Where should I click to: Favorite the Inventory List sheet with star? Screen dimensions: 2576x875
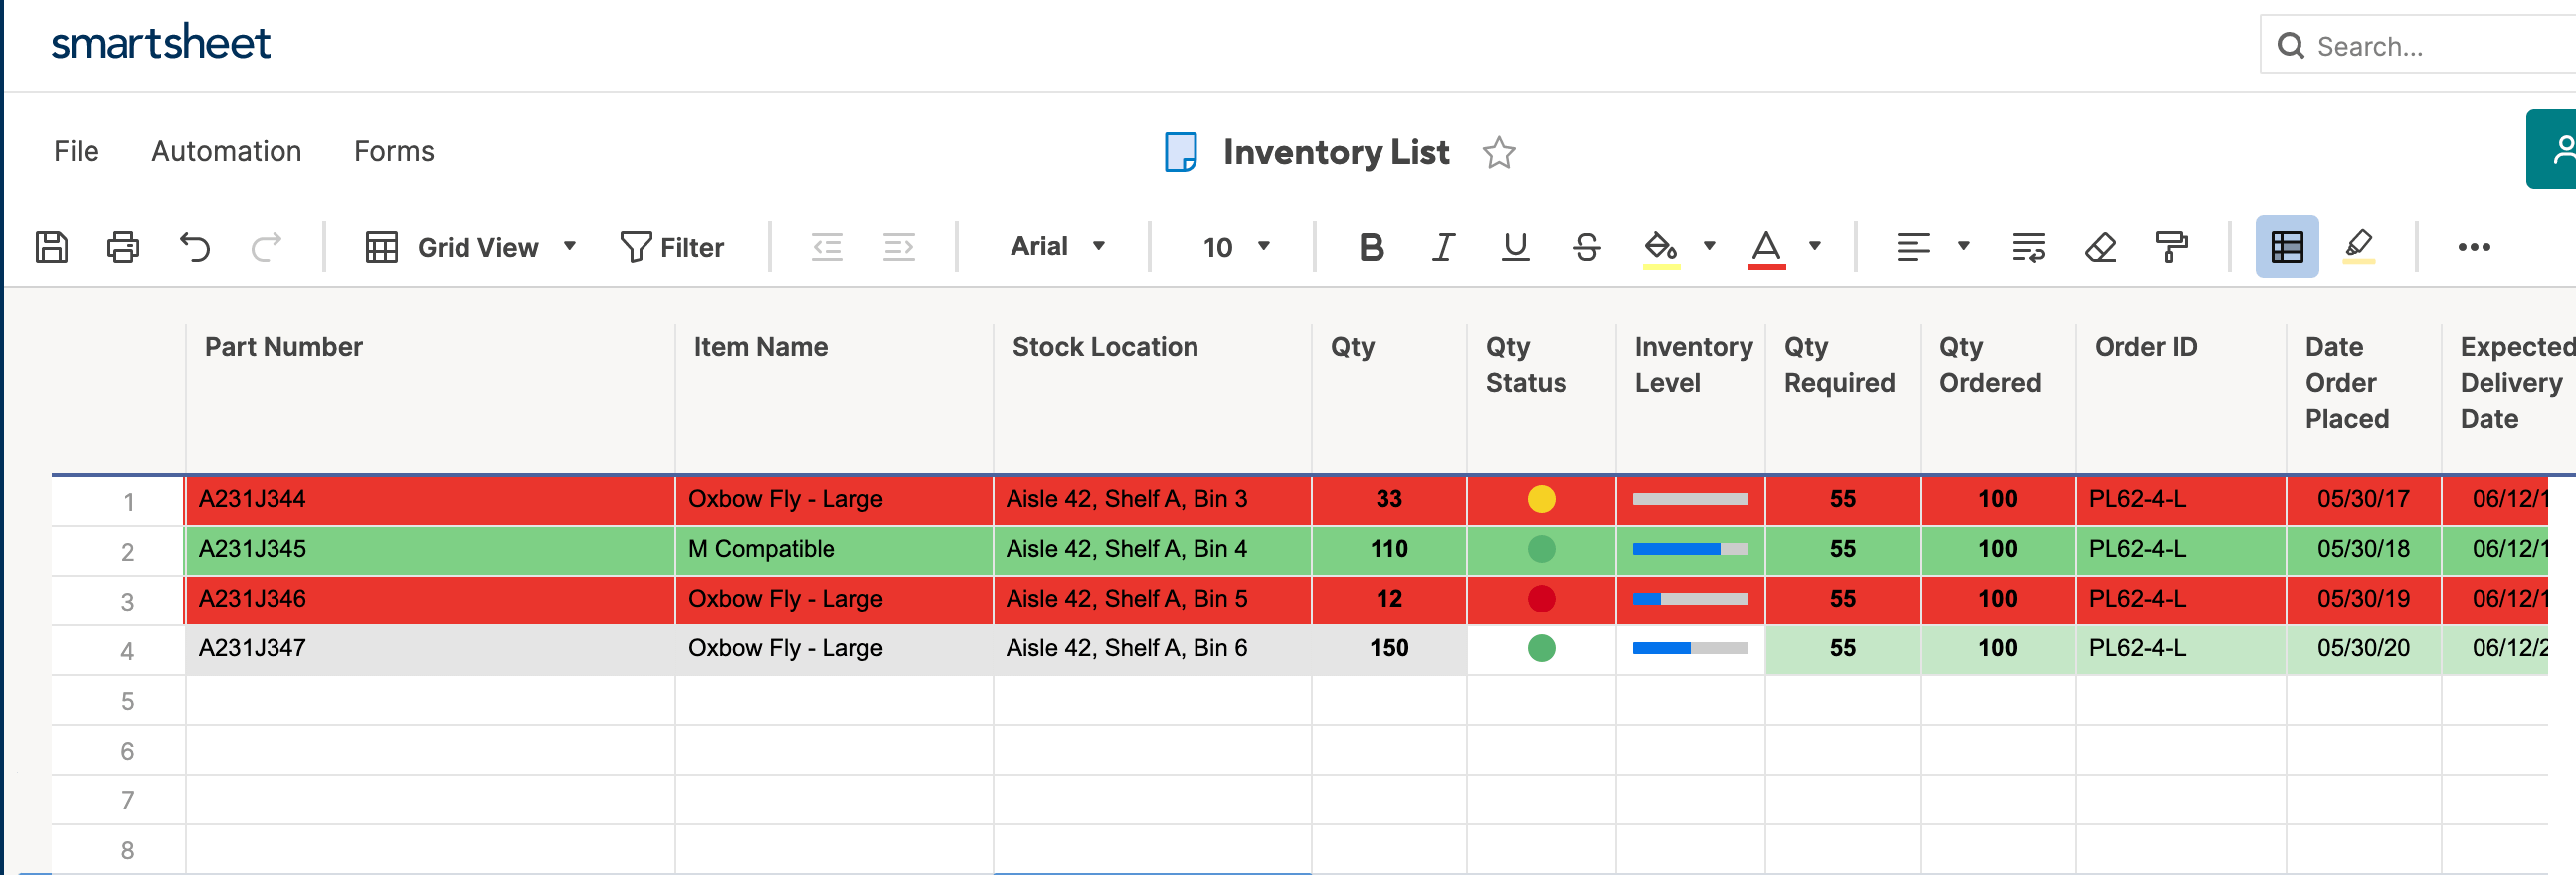pos(1498,153)
